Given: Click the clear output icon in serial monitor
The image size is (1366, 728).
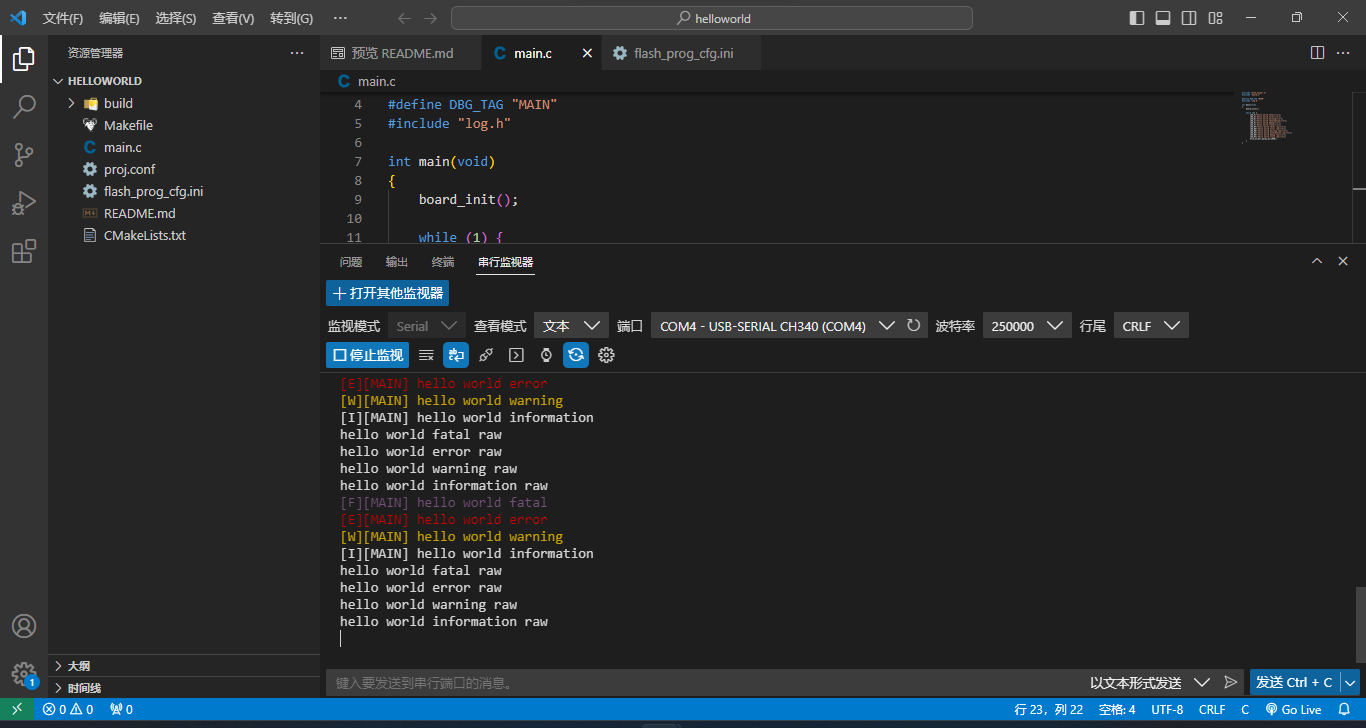Looking at the screenshot, I should click(426, 355).
